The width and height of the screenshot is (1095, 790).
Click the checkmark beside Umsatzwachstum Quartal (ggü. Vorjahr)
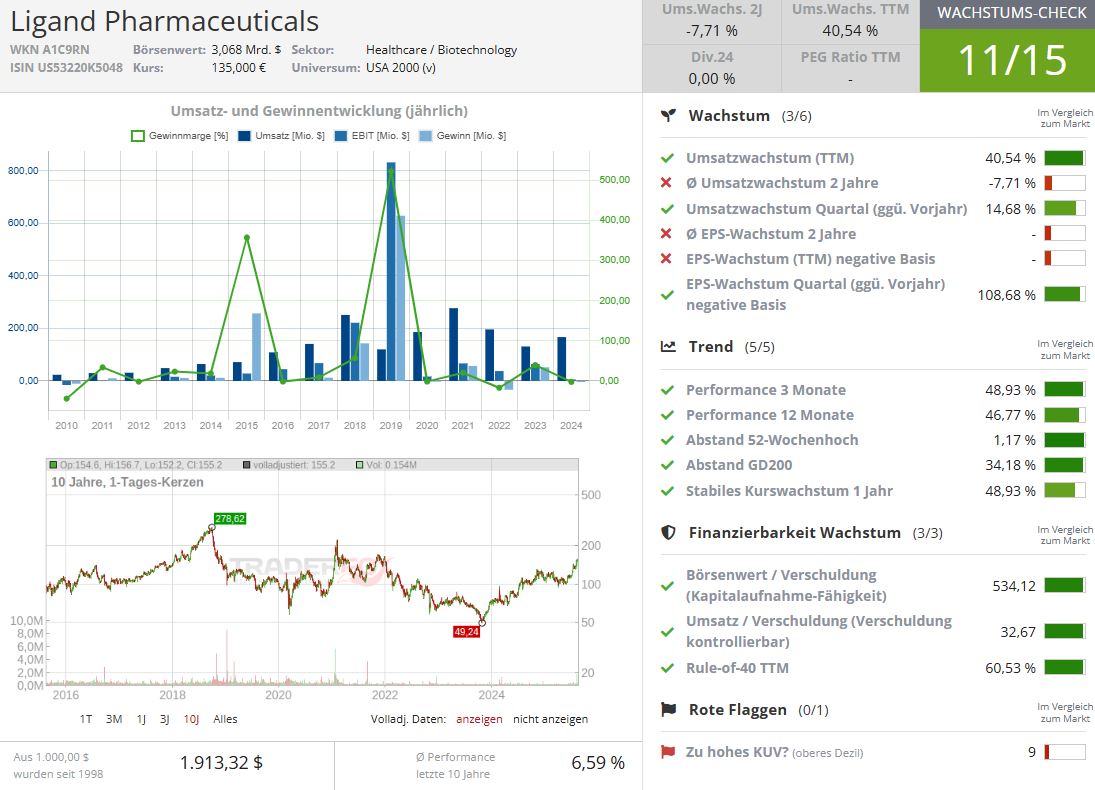click(667, 209)
